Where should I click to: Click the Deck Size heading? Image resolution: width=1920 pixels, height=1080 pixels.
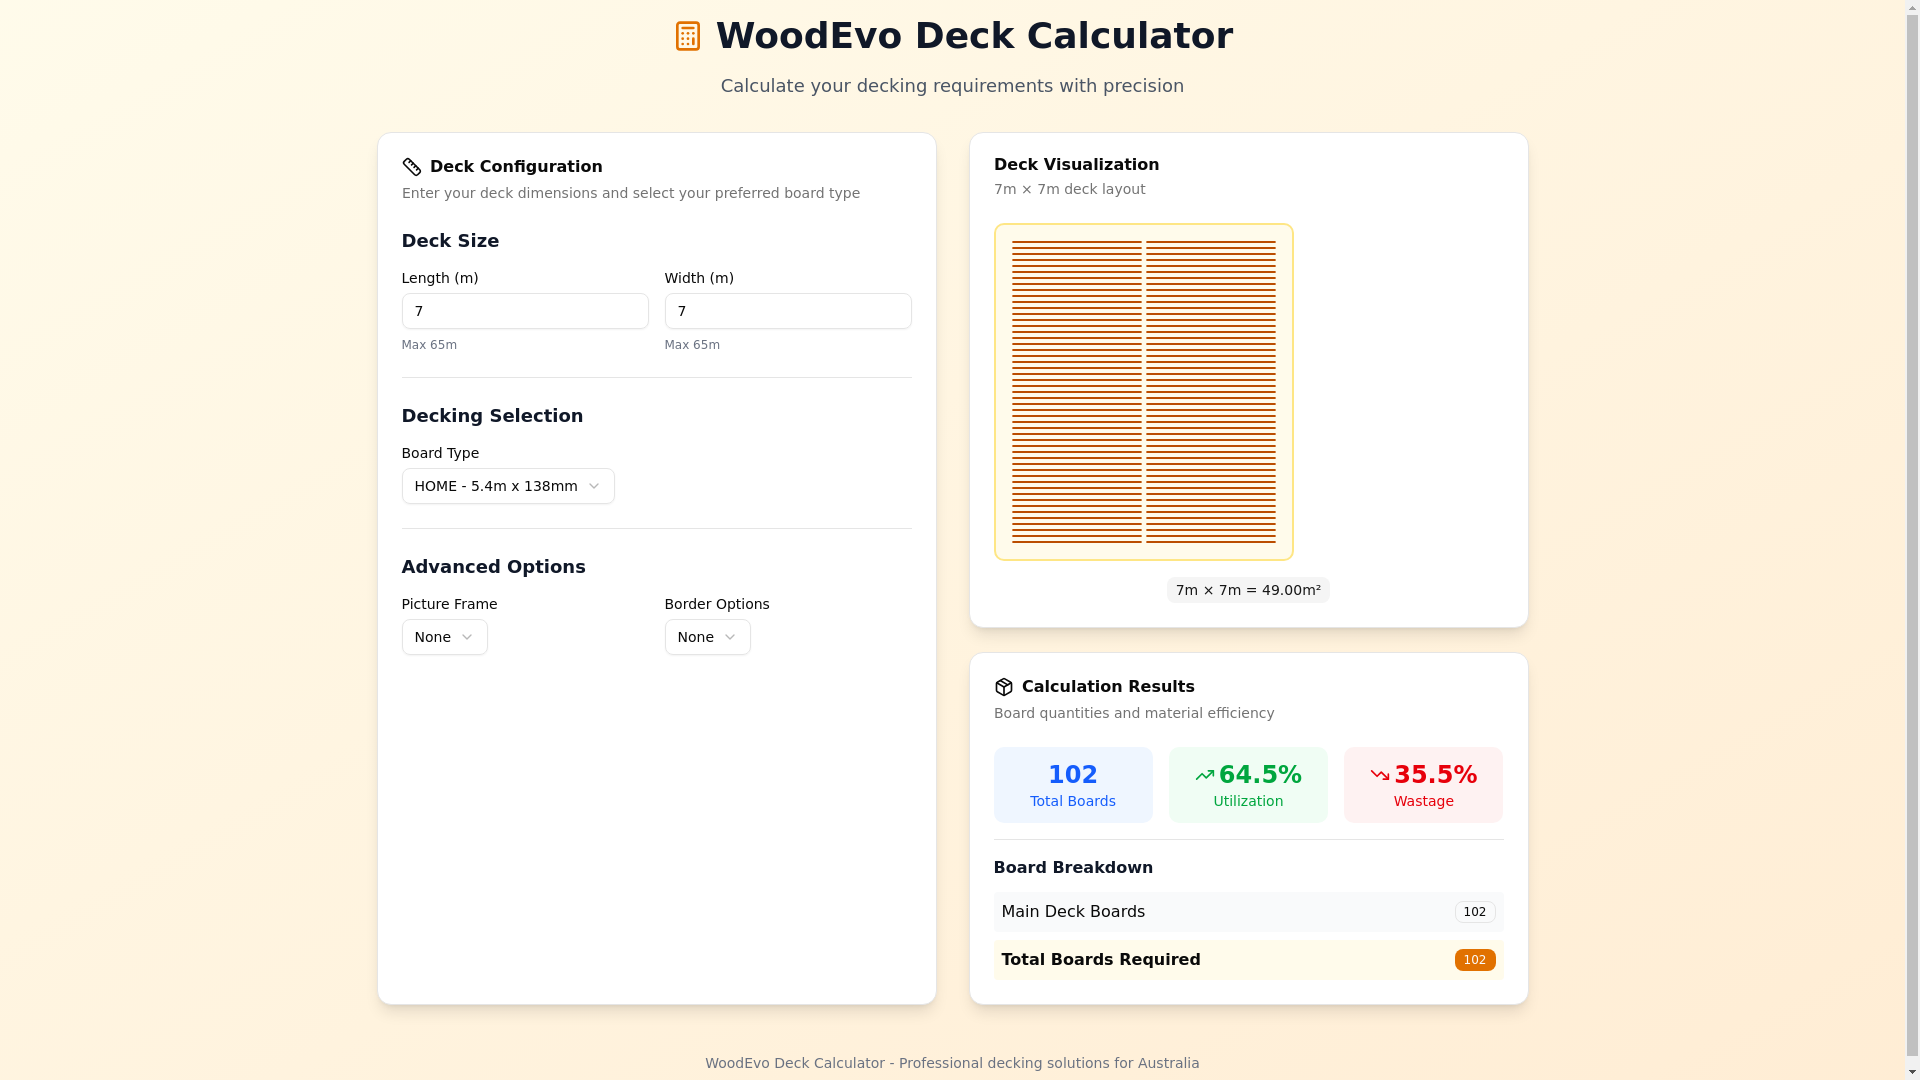[x=450, y=241]
